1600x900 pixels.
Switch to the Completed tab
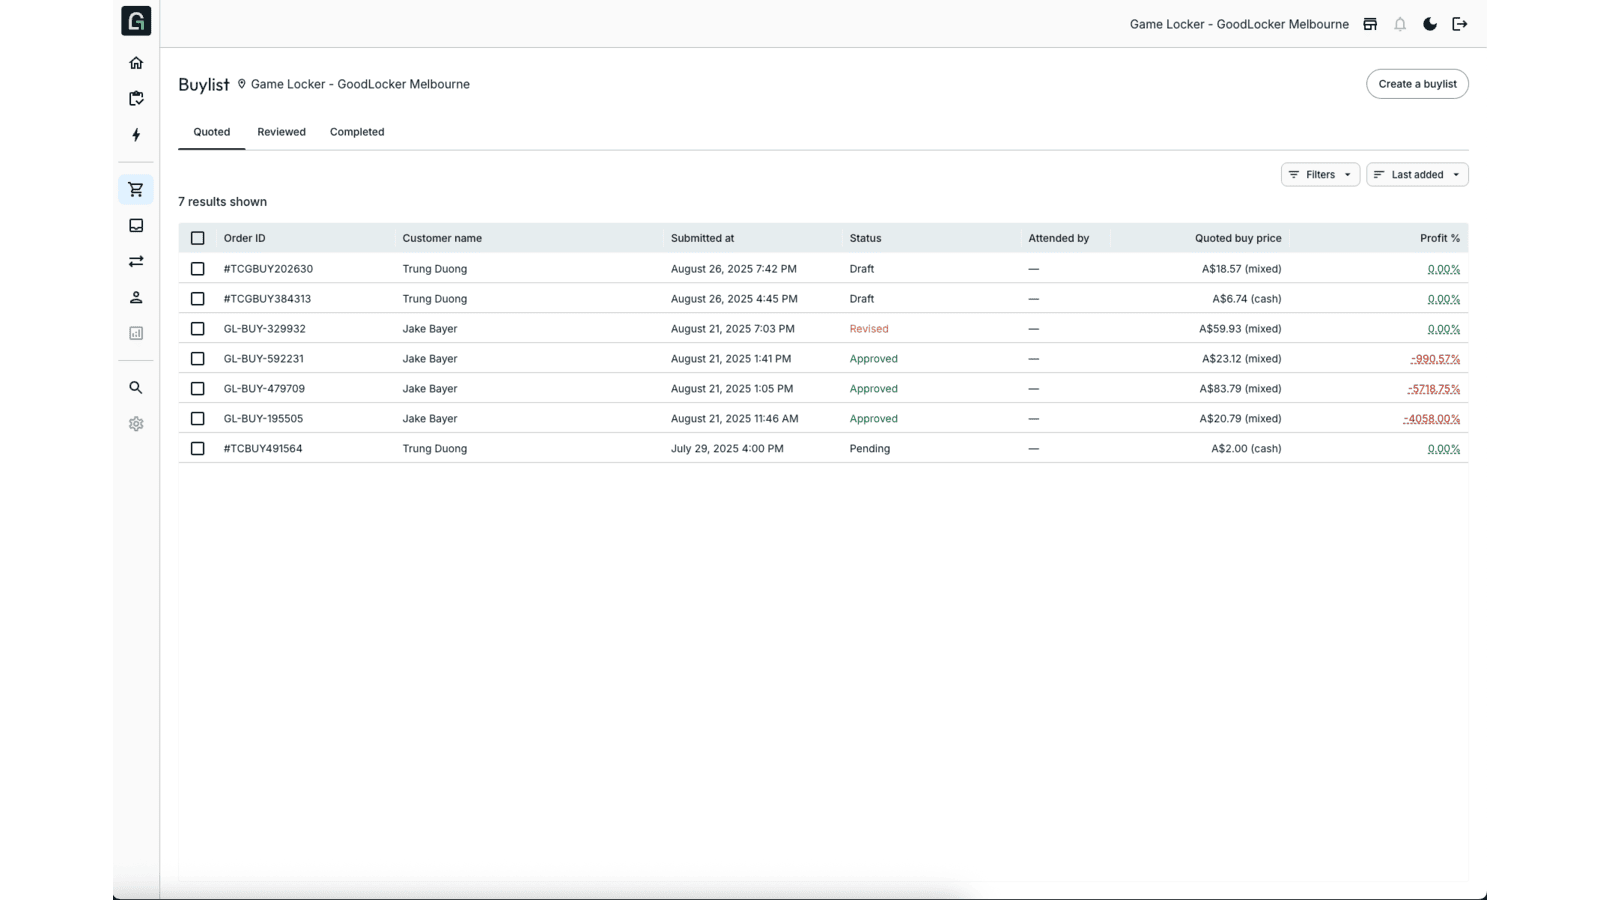(357, 132)
